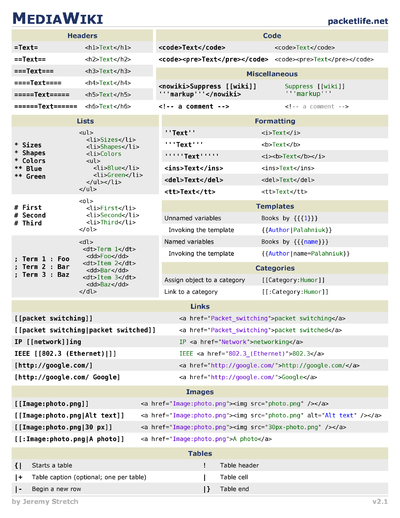Click [[Image:photo.png|Alt text]] syntax
Screen dimensions: 400x518
pyautogui.click(x=69, y=415)
